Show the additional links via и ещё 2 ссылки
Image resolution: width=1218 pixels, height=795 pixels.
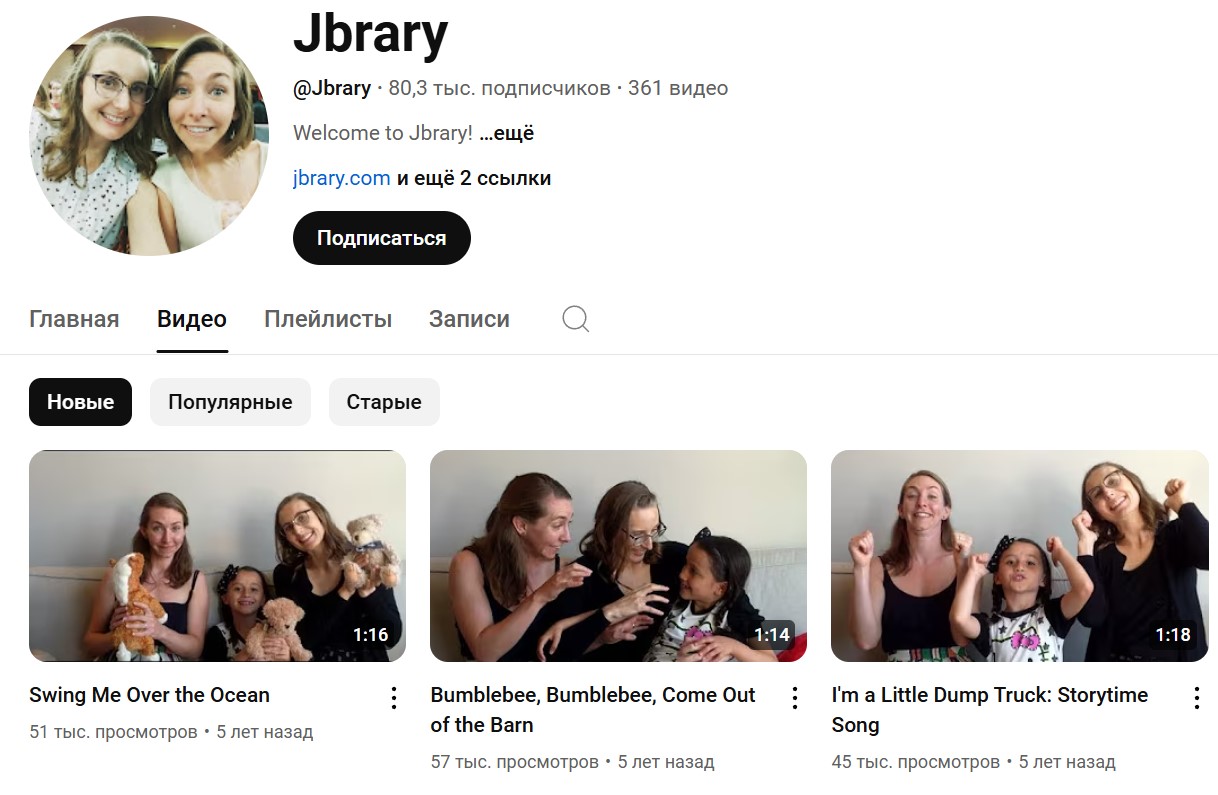point(474,178)
